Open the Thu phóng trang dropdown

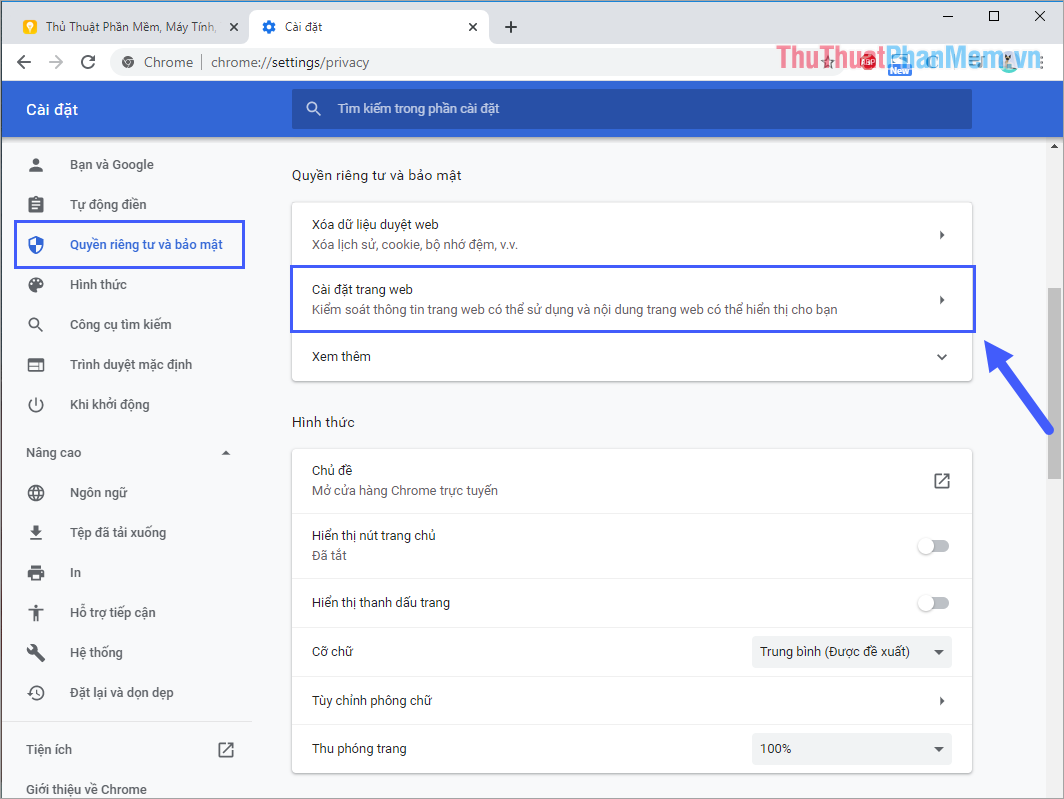coord(851,748)
